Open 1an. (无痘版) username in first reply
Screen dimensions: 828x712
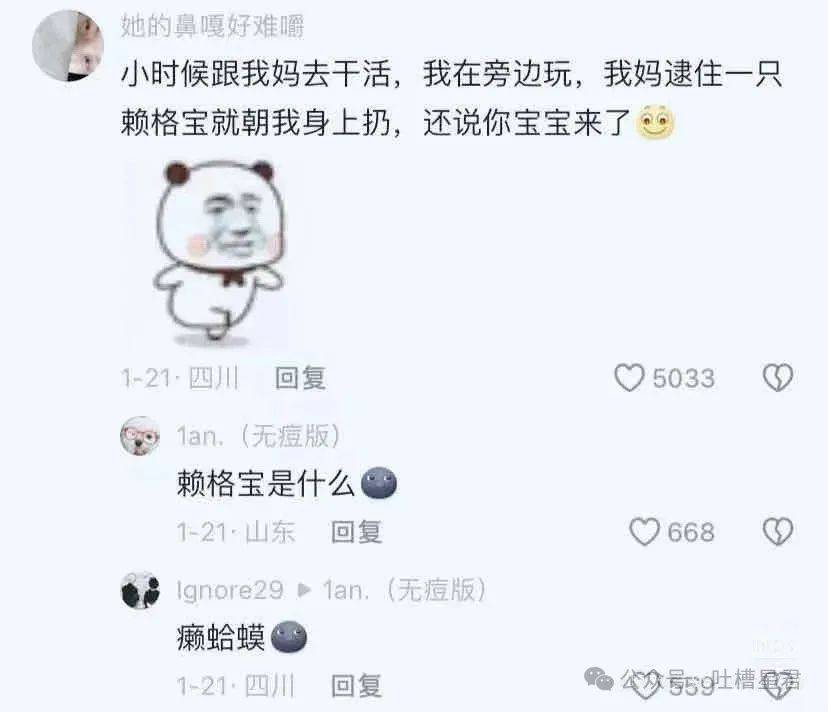258,436
